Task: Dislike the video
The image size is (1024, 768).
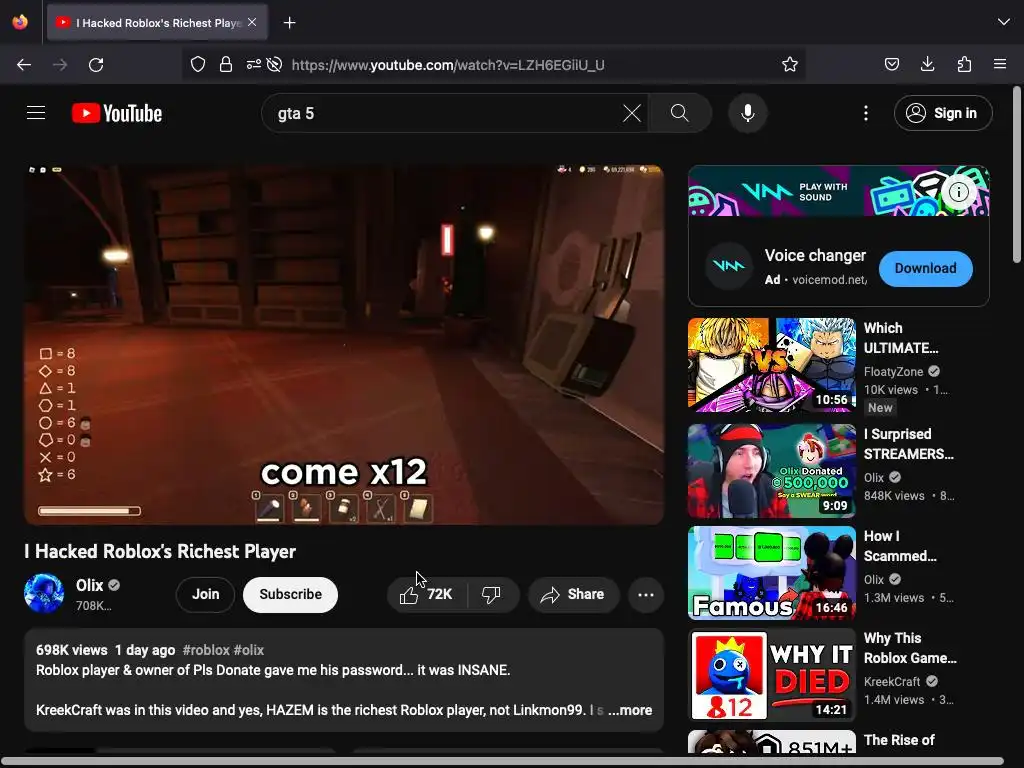Action: click(x=492, y=594)
